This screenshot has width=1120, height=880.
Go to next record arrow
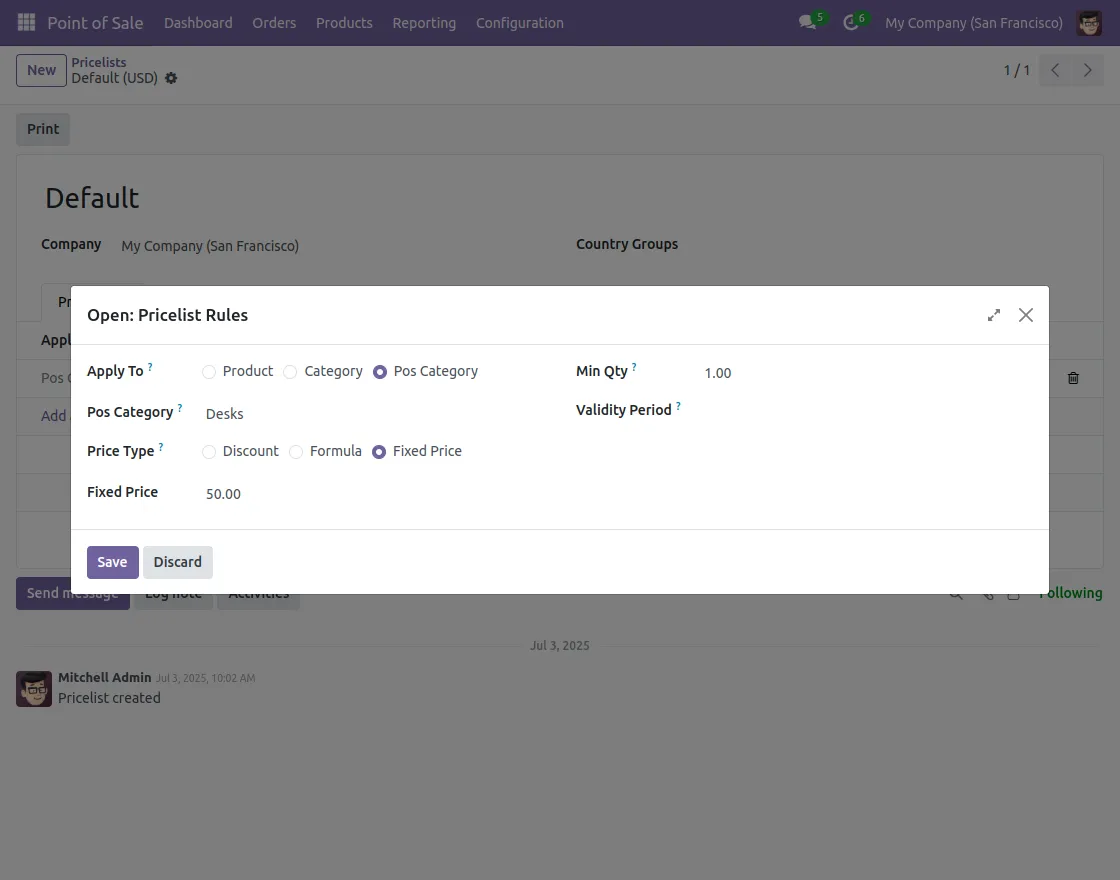1087,70
